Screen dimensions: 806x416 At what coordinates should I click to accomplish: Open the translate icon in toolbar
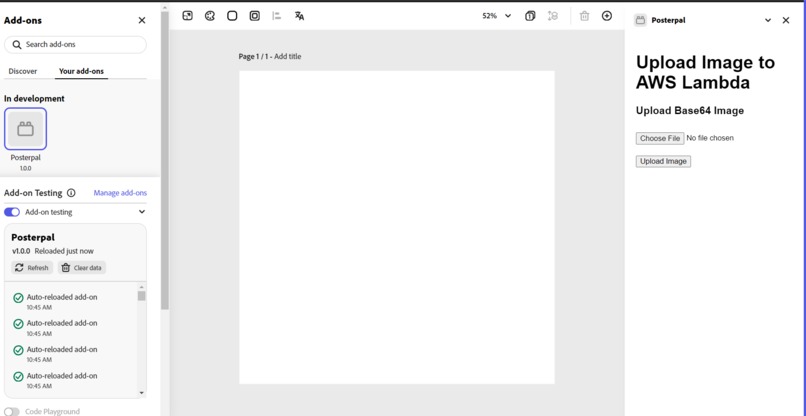(x=299, y=16)
